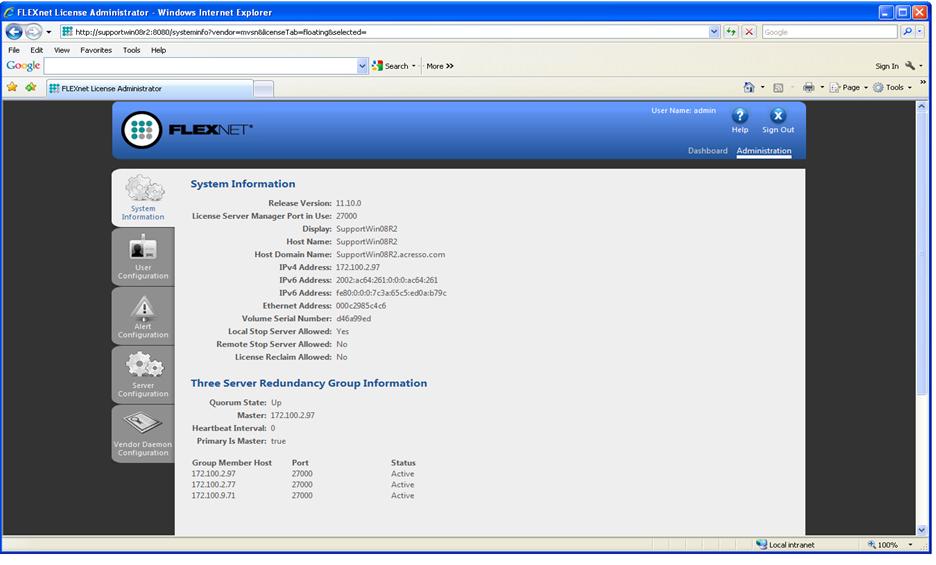Open the System Information panel
The height and width of the screenshot is (565, 936).
point(143,198)
